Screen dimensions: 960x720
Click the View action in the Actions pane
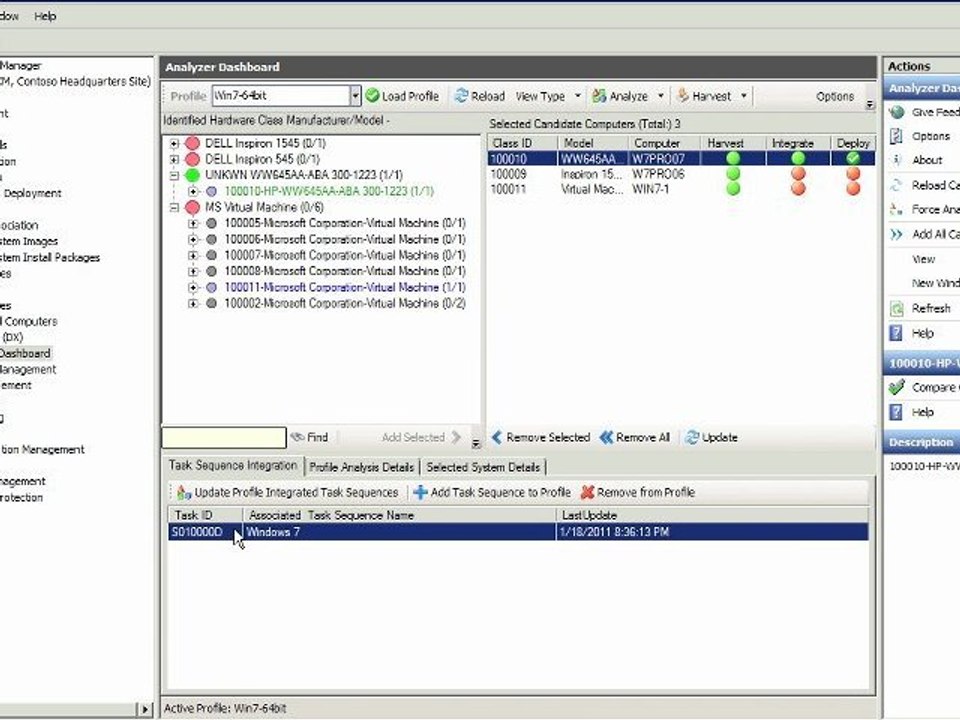(x=923, y=259)
